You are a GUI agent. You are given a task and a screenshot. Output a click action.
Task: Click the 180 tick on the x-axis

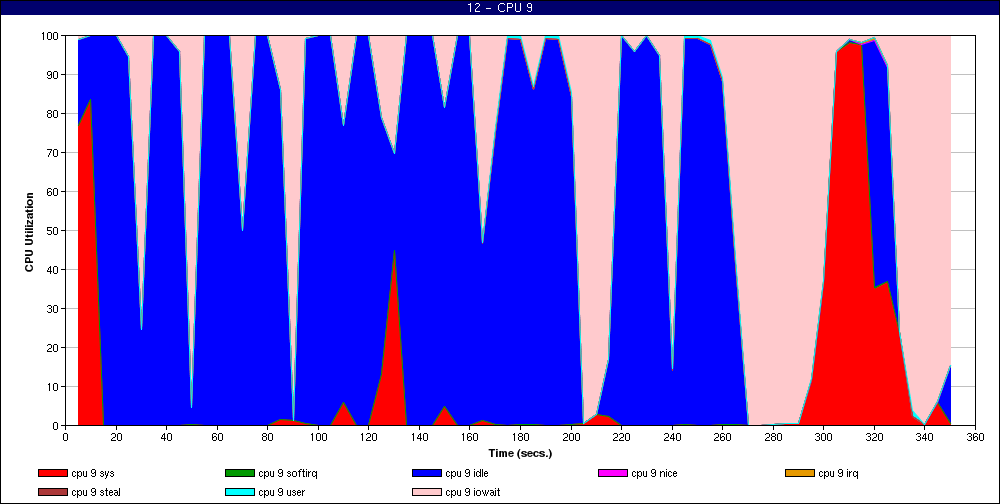520,436
